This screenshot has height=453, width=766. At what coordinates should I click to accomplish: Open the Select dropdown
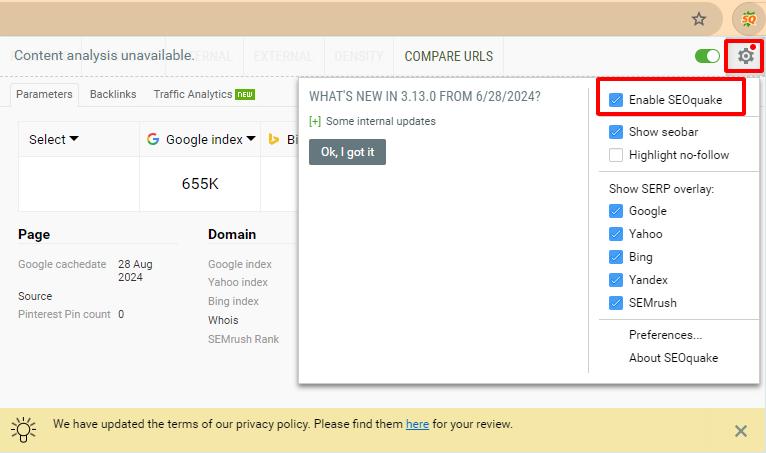54,140
